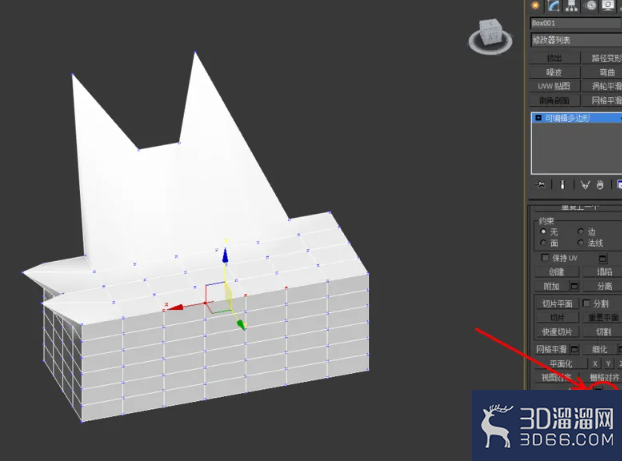Click green Y-axis arrow of gizmo
The width and height of the screenshot is (622, 461).
(241, 325)
